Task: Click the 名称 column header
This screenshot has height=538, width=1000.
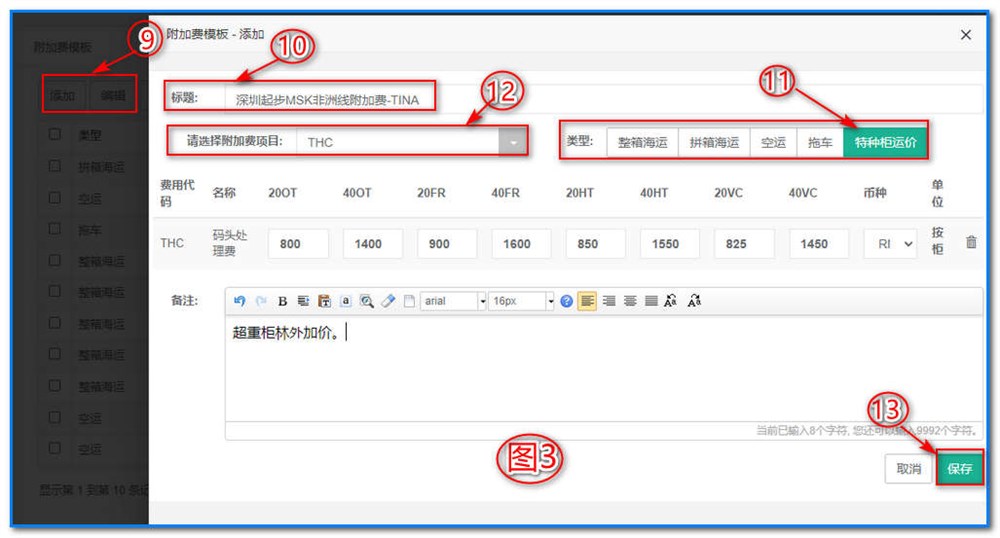Action: [x=224, y=193]
